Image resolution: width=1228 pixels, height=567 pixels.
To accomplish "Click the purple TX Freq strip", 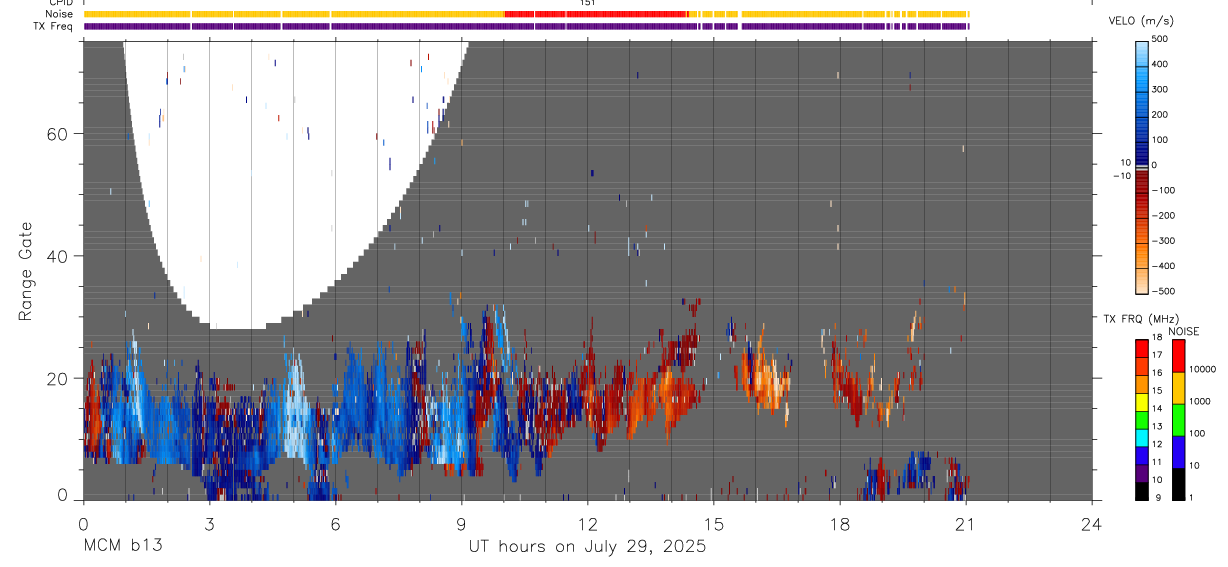I will 526,26.
